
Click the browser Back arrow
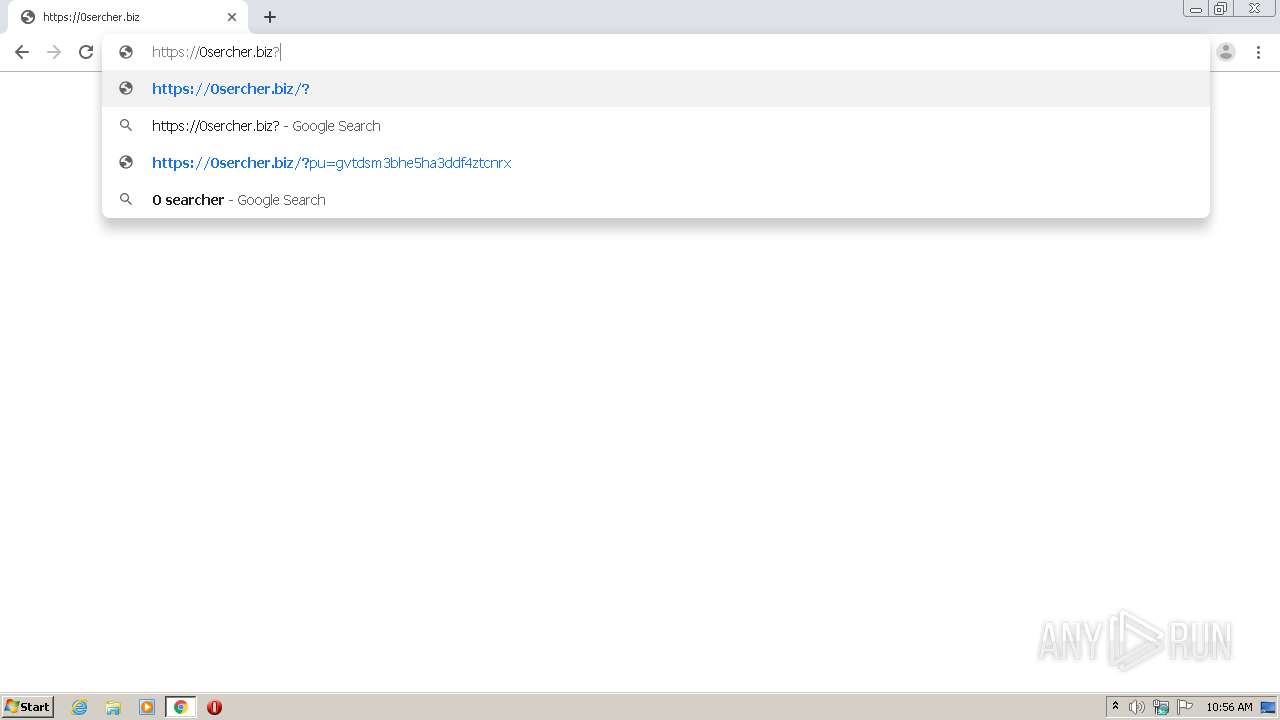[x=22, y=52]
